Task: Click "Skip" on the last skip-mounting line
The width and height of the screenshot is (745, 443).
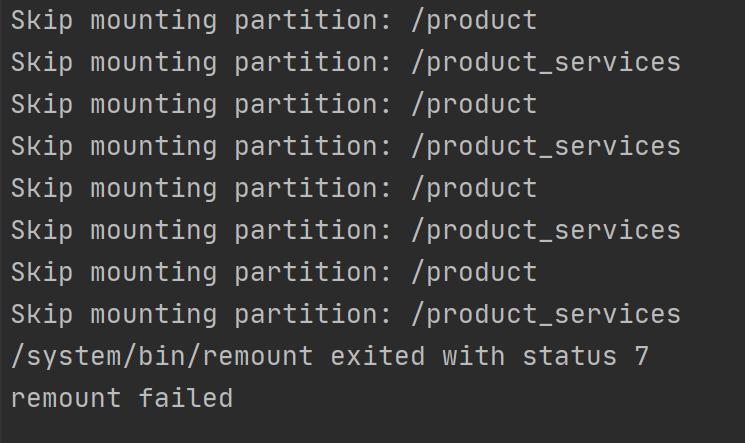Action: click(x=42, y=314)
